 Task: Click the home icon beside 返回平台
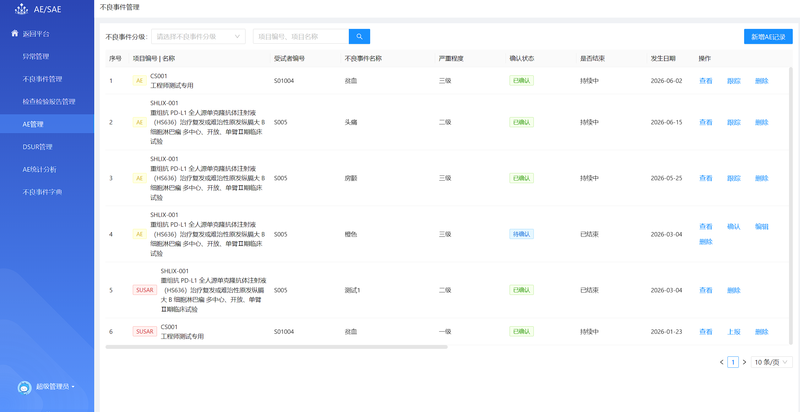click(x=15, y=34)
